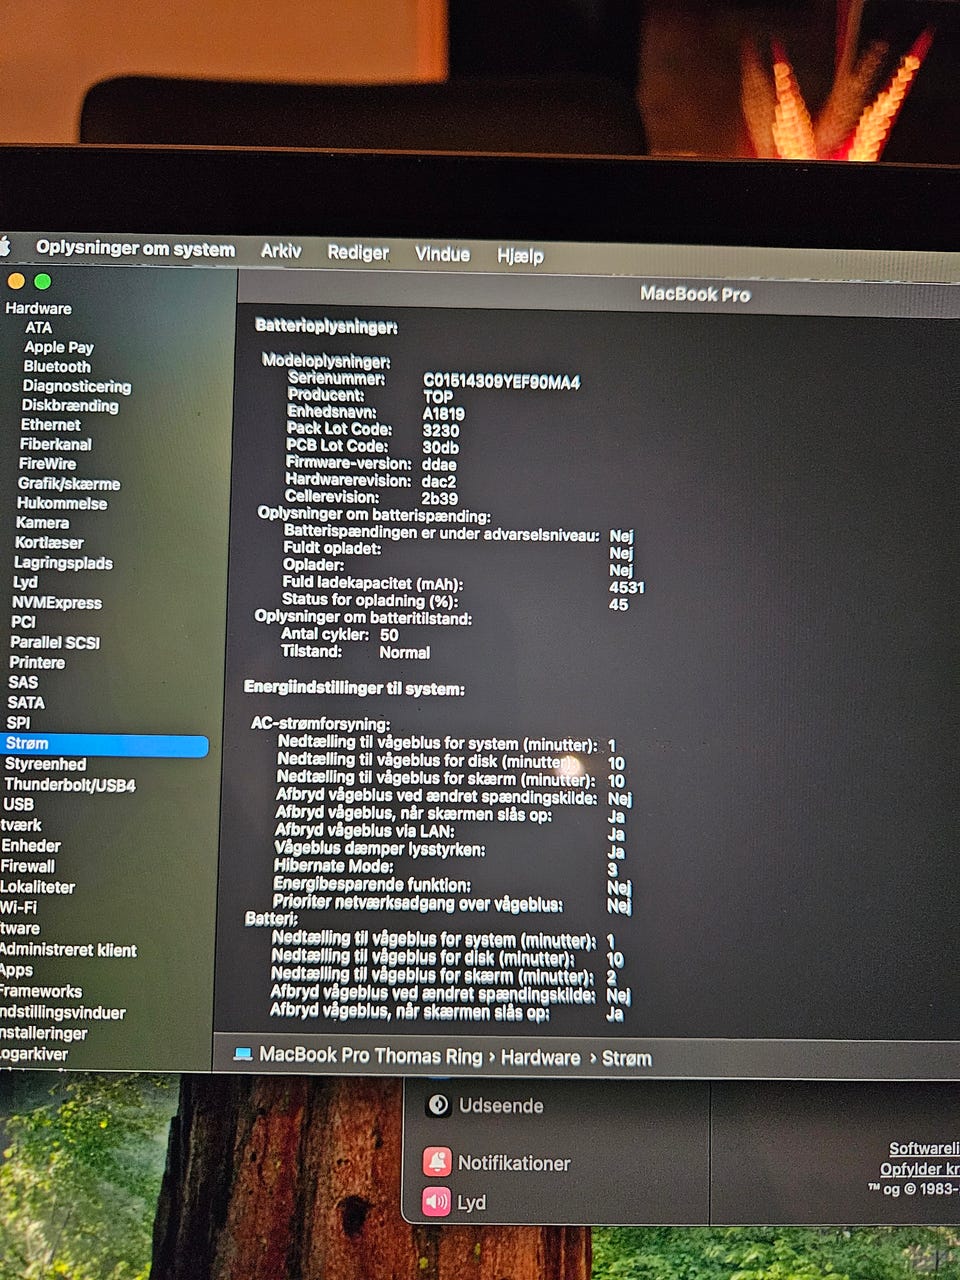Select SAS in the sidebar
Screen dimensions: 960x1280
pos(23,682)
